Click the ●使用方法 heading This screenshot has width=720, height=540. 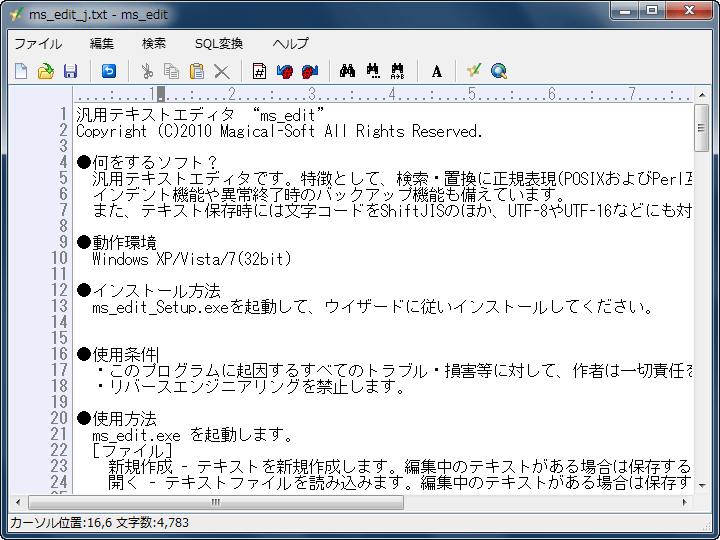click(117, 418)
